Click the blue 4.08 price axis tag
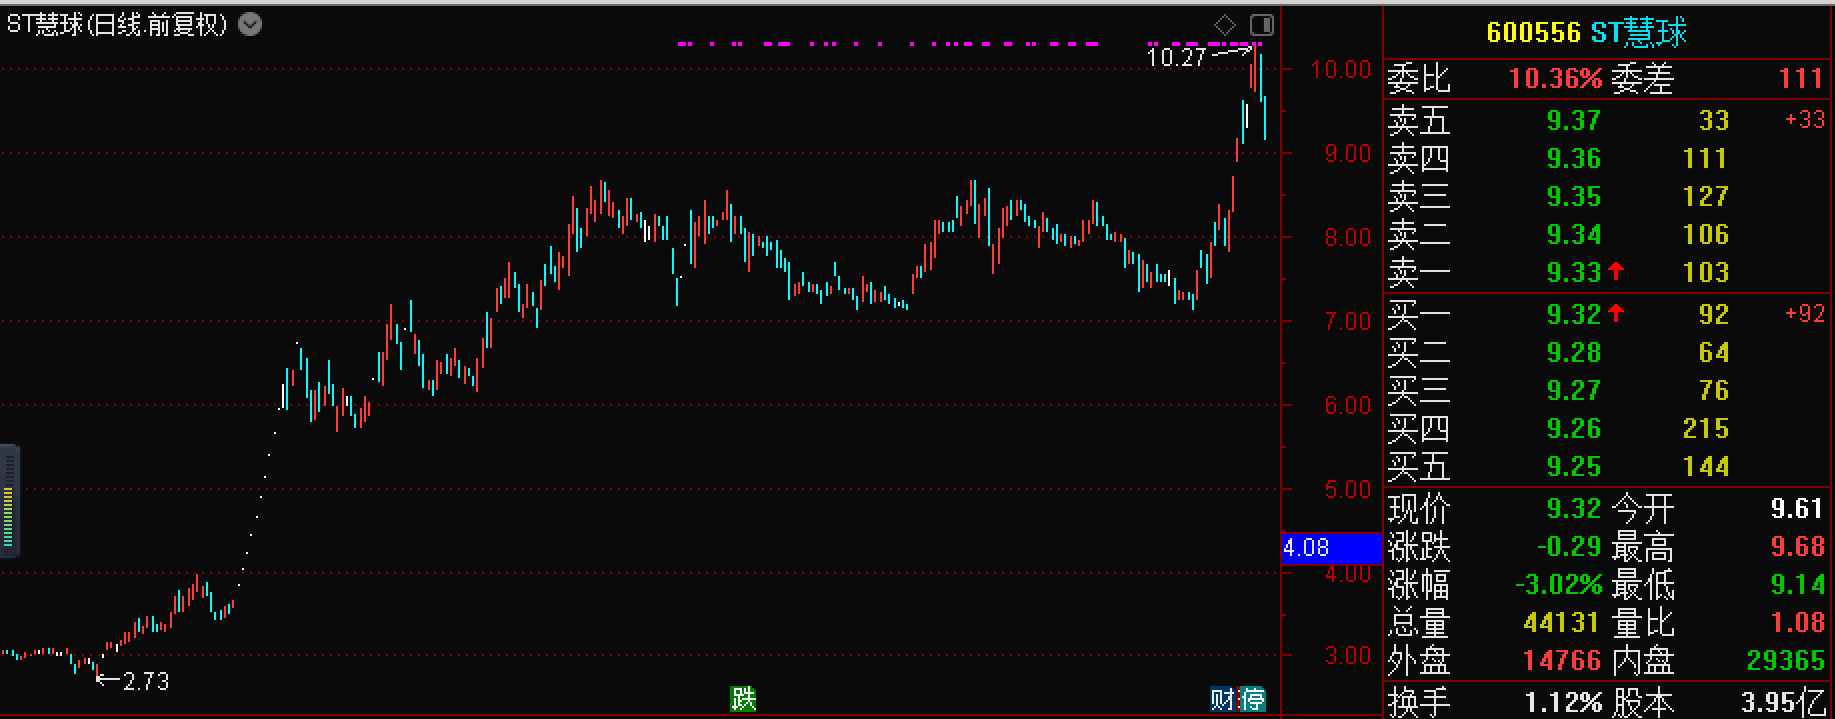This screenshot has height=719, width=1835. [x=1331, y=548]
